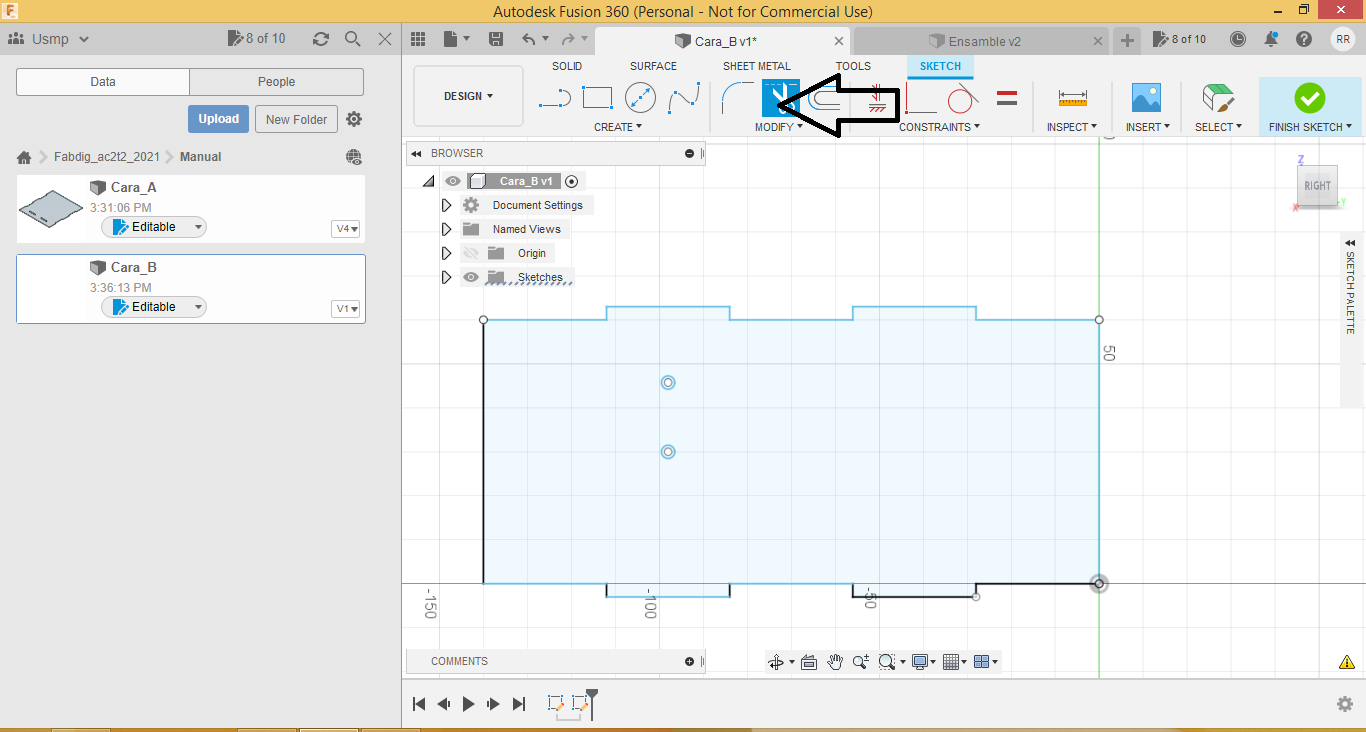Hide the Sketches folder via eye icon
The image size is (1366, 732).
tap(471, 277)
